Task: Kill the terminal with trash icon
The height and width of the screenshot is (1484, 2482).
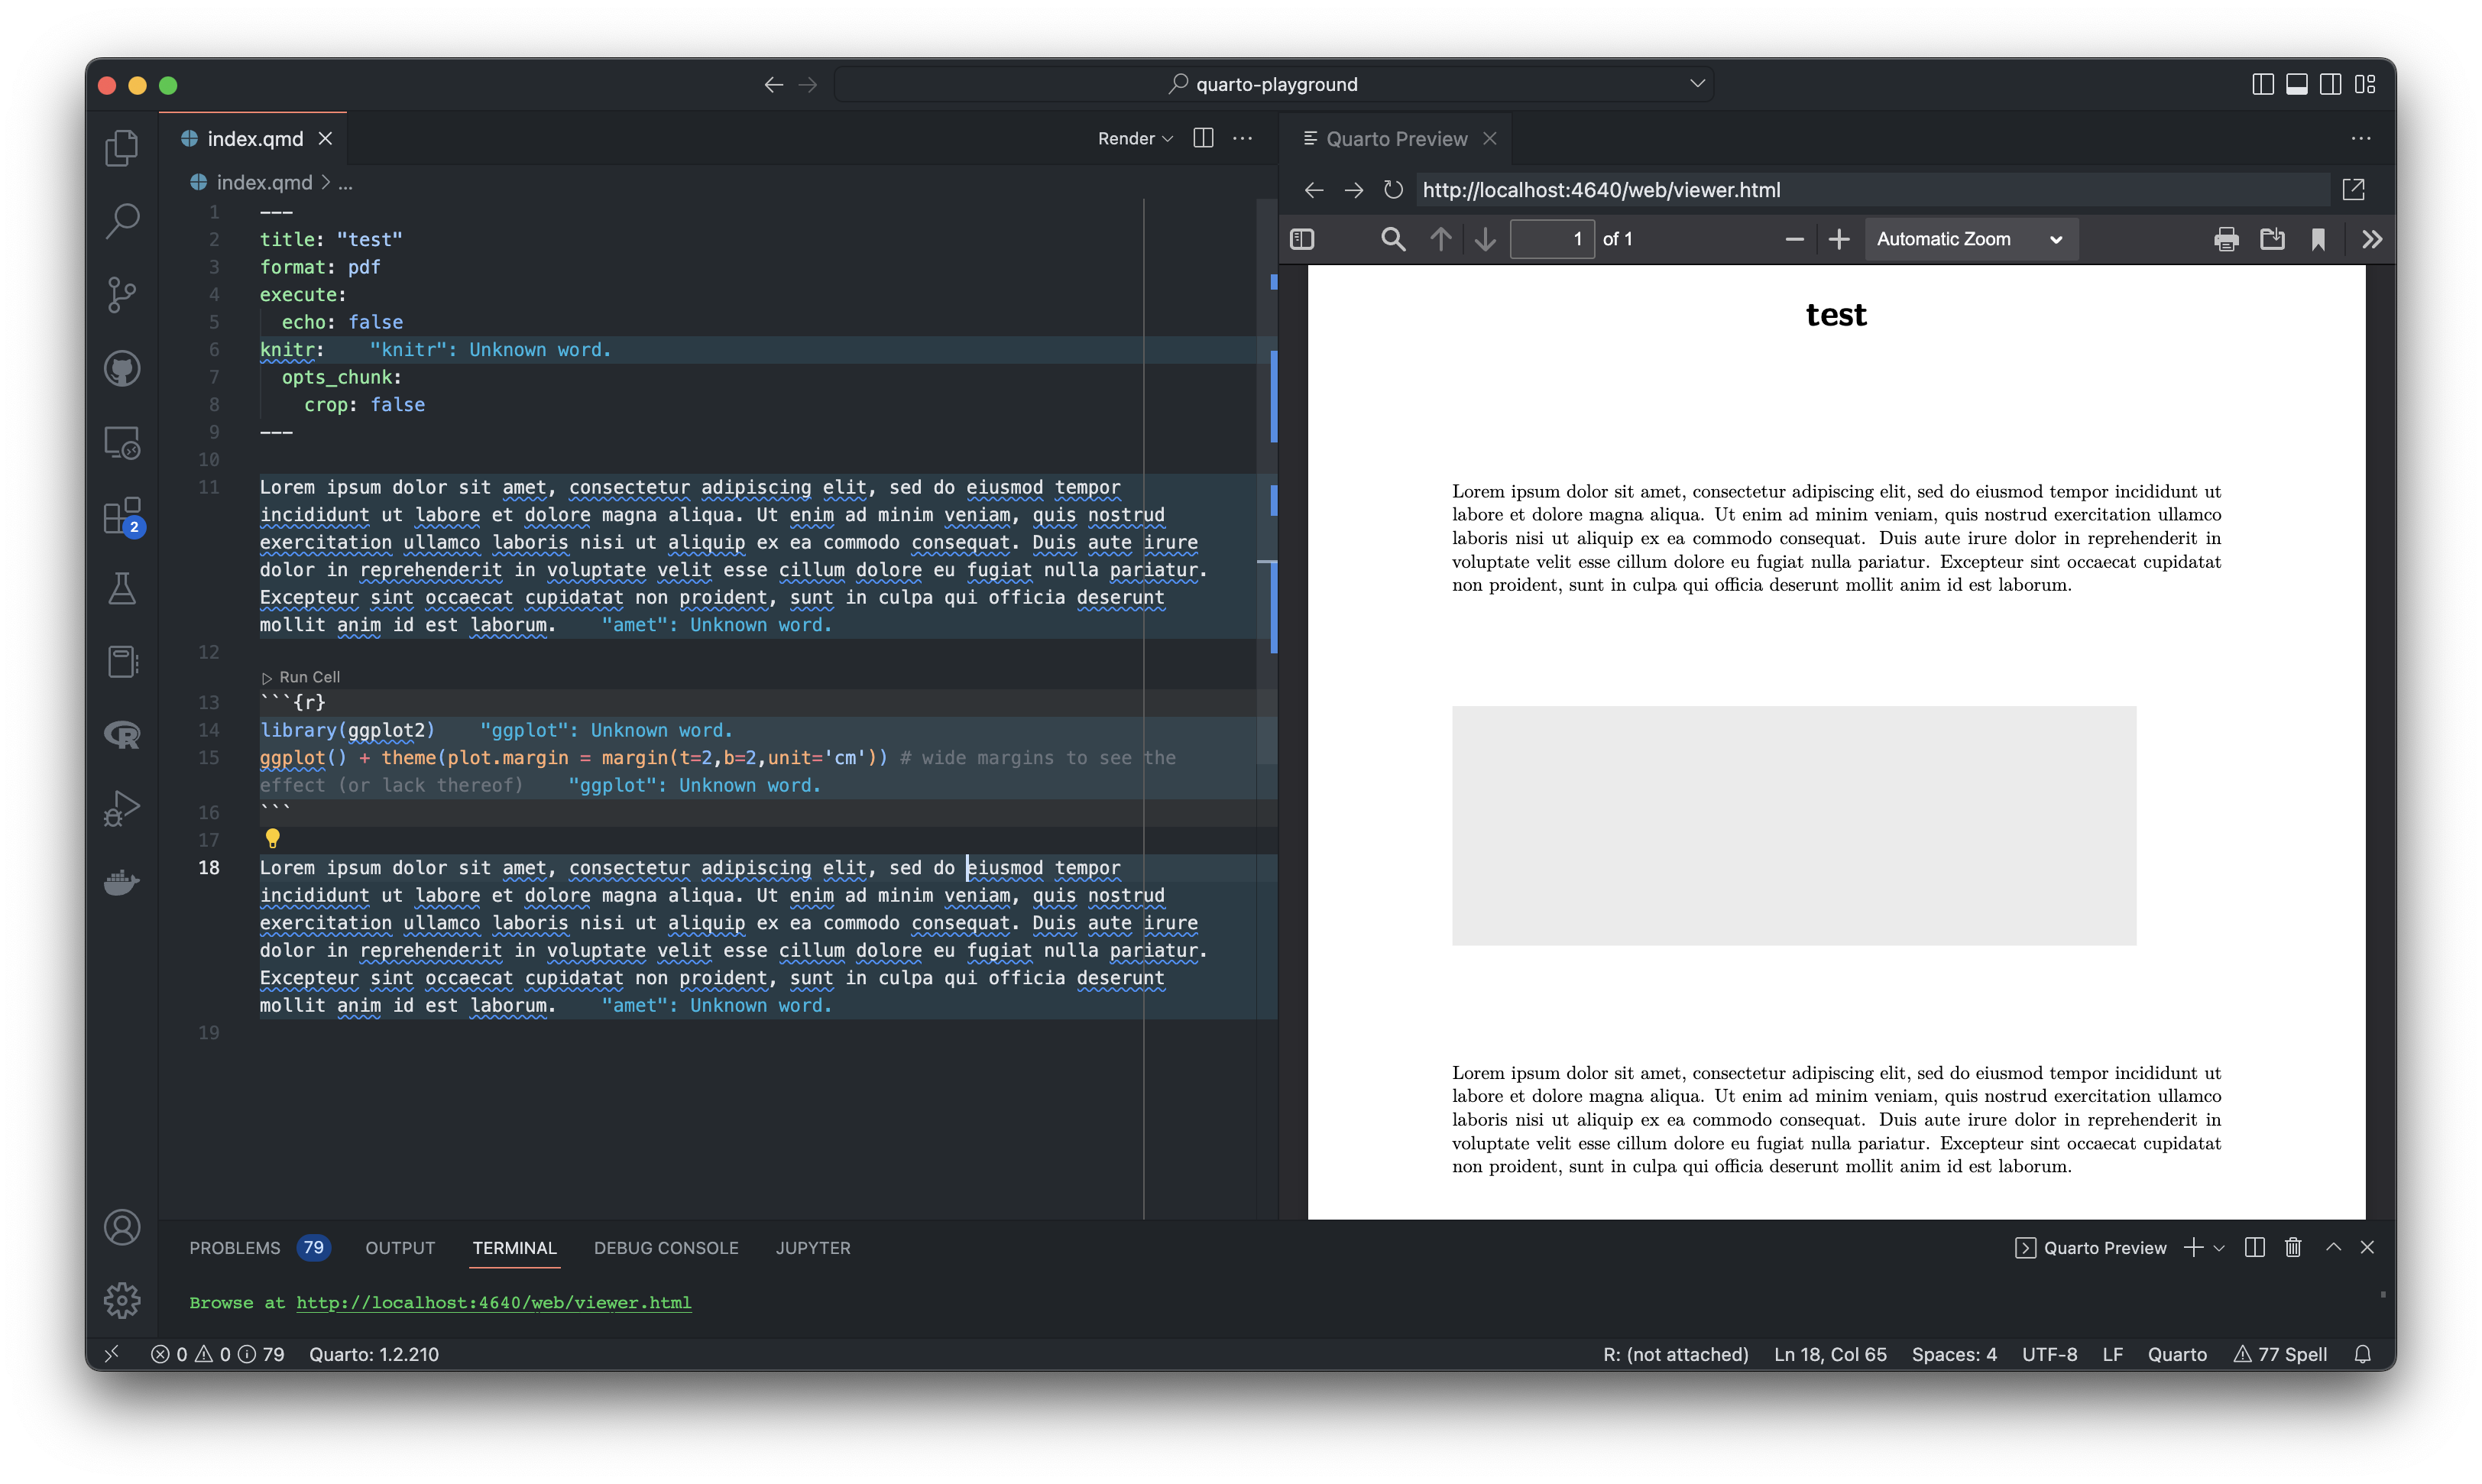Action: (2293, 1247)
